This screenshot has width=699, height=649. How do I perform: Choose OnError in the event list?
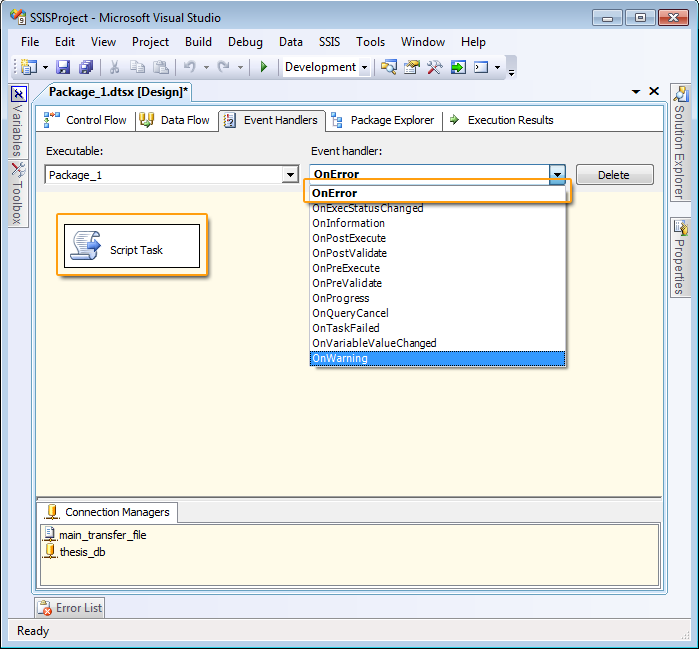point(437,193)
